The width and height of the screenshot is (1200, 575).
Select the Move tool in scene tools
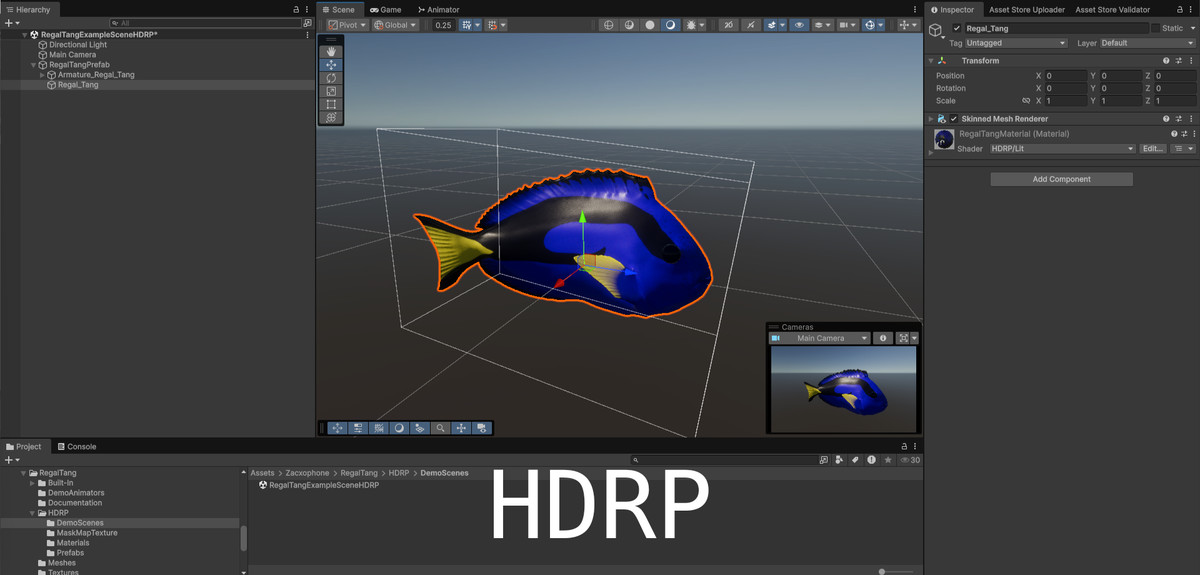point(331,64)
